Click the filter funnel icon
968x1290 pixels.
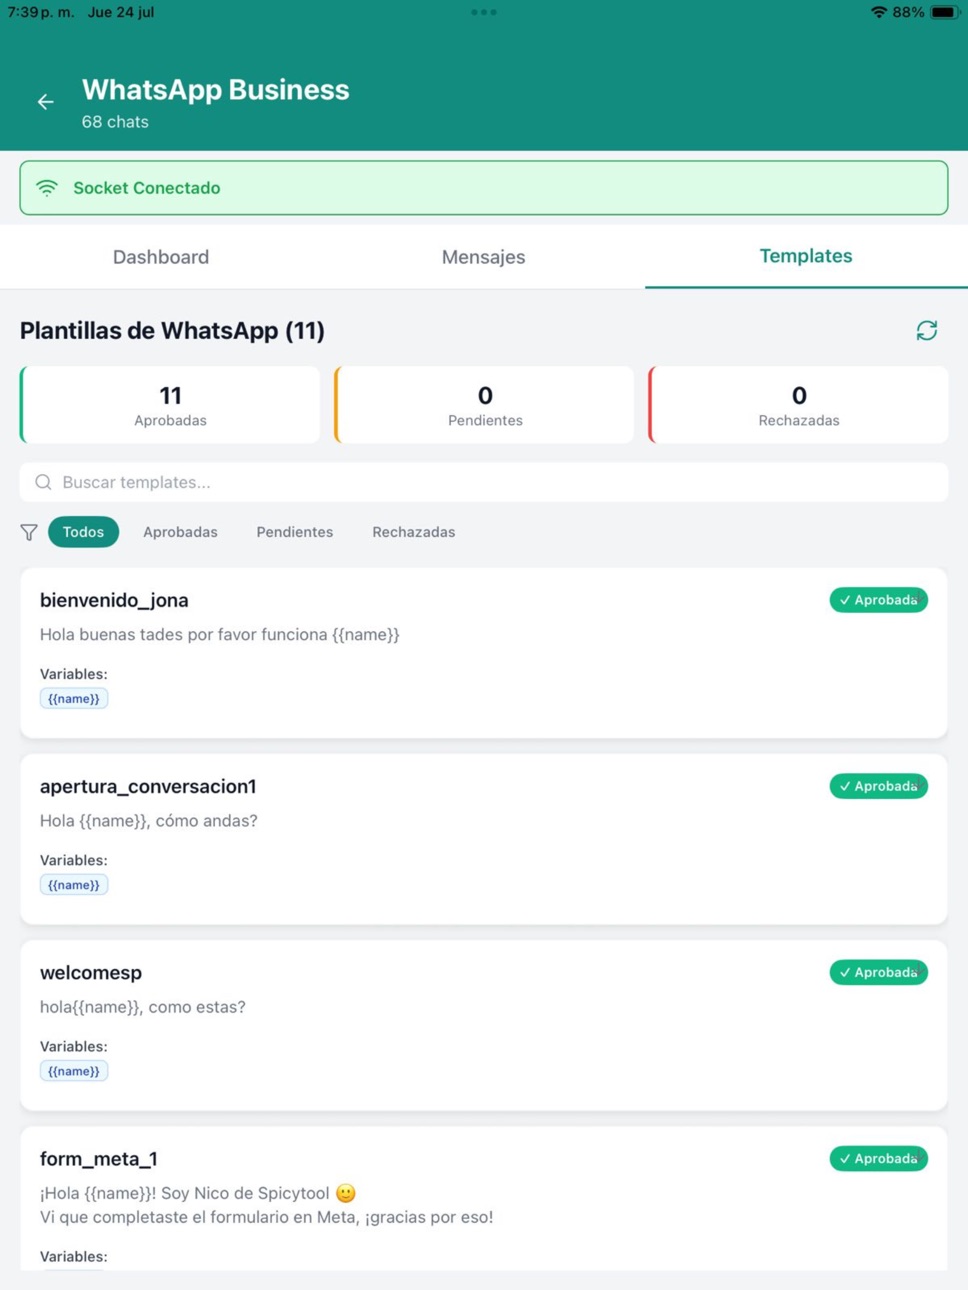coord(29,533)
